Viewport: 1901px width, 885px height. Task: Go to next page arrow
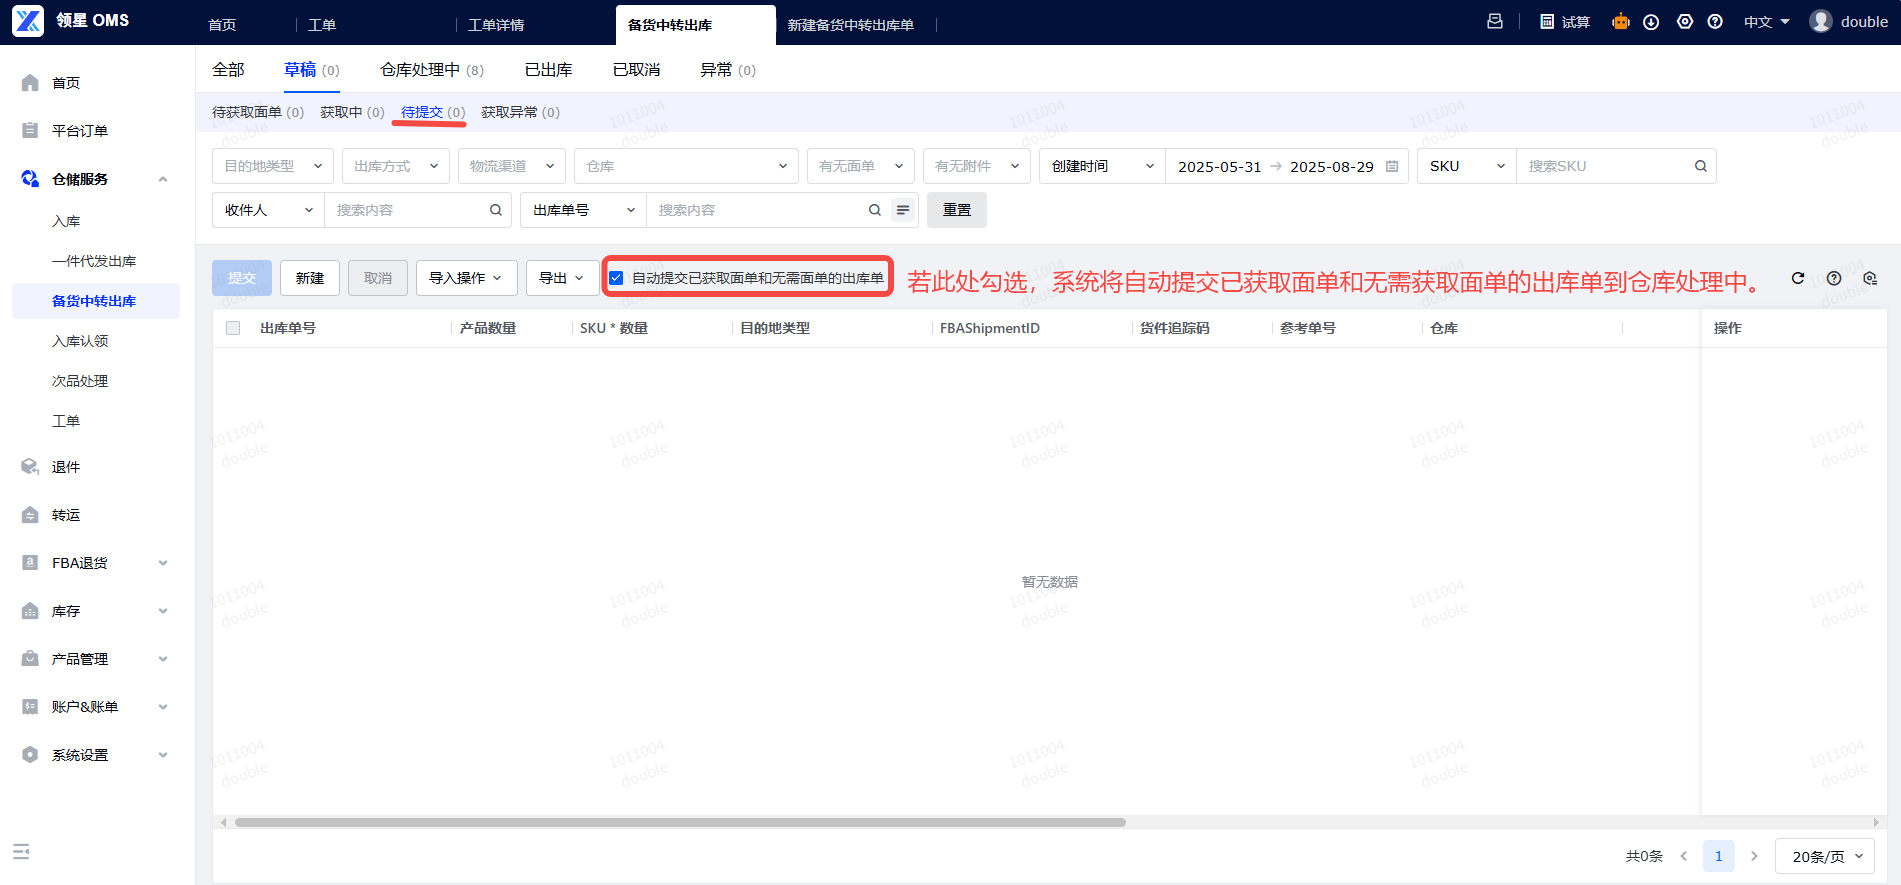coord(1754,856)
